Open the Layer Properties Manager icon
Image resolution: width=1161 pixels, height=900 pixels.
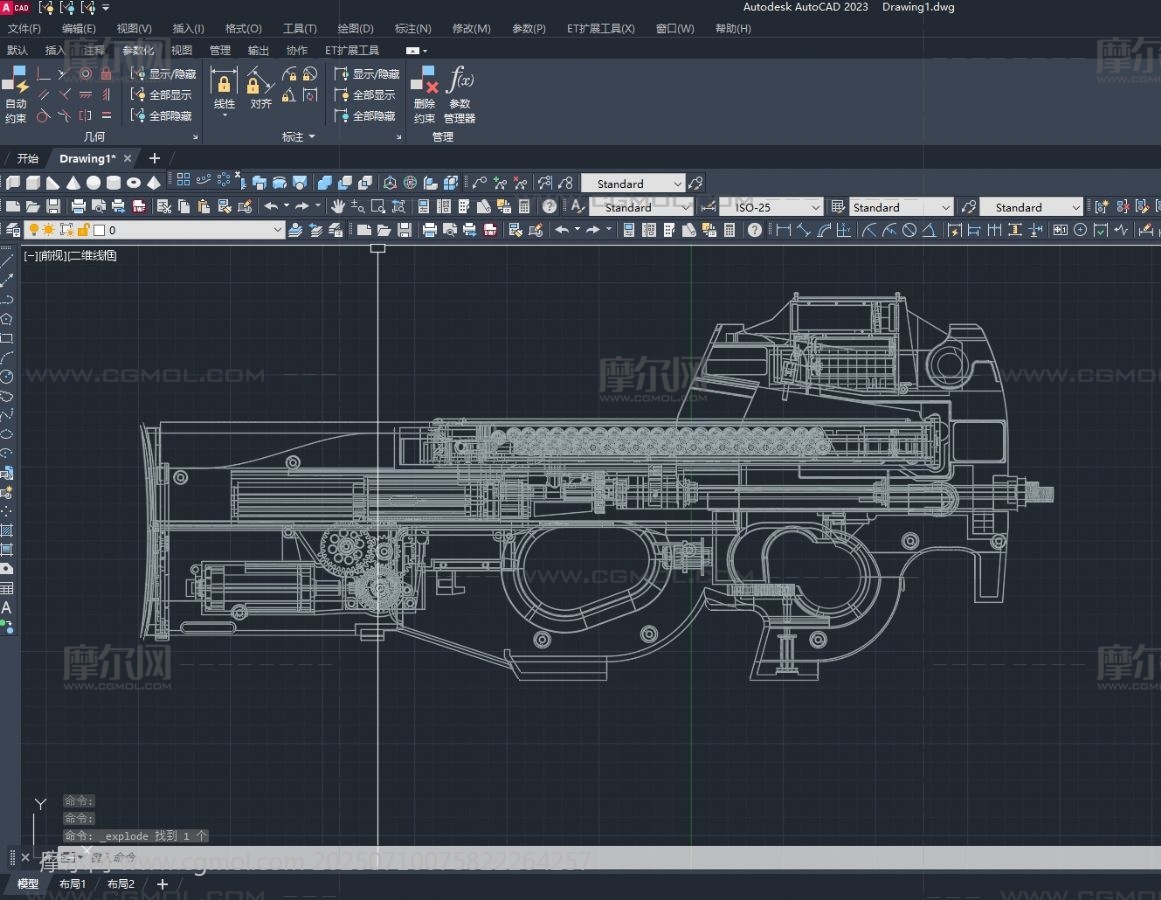13,230
